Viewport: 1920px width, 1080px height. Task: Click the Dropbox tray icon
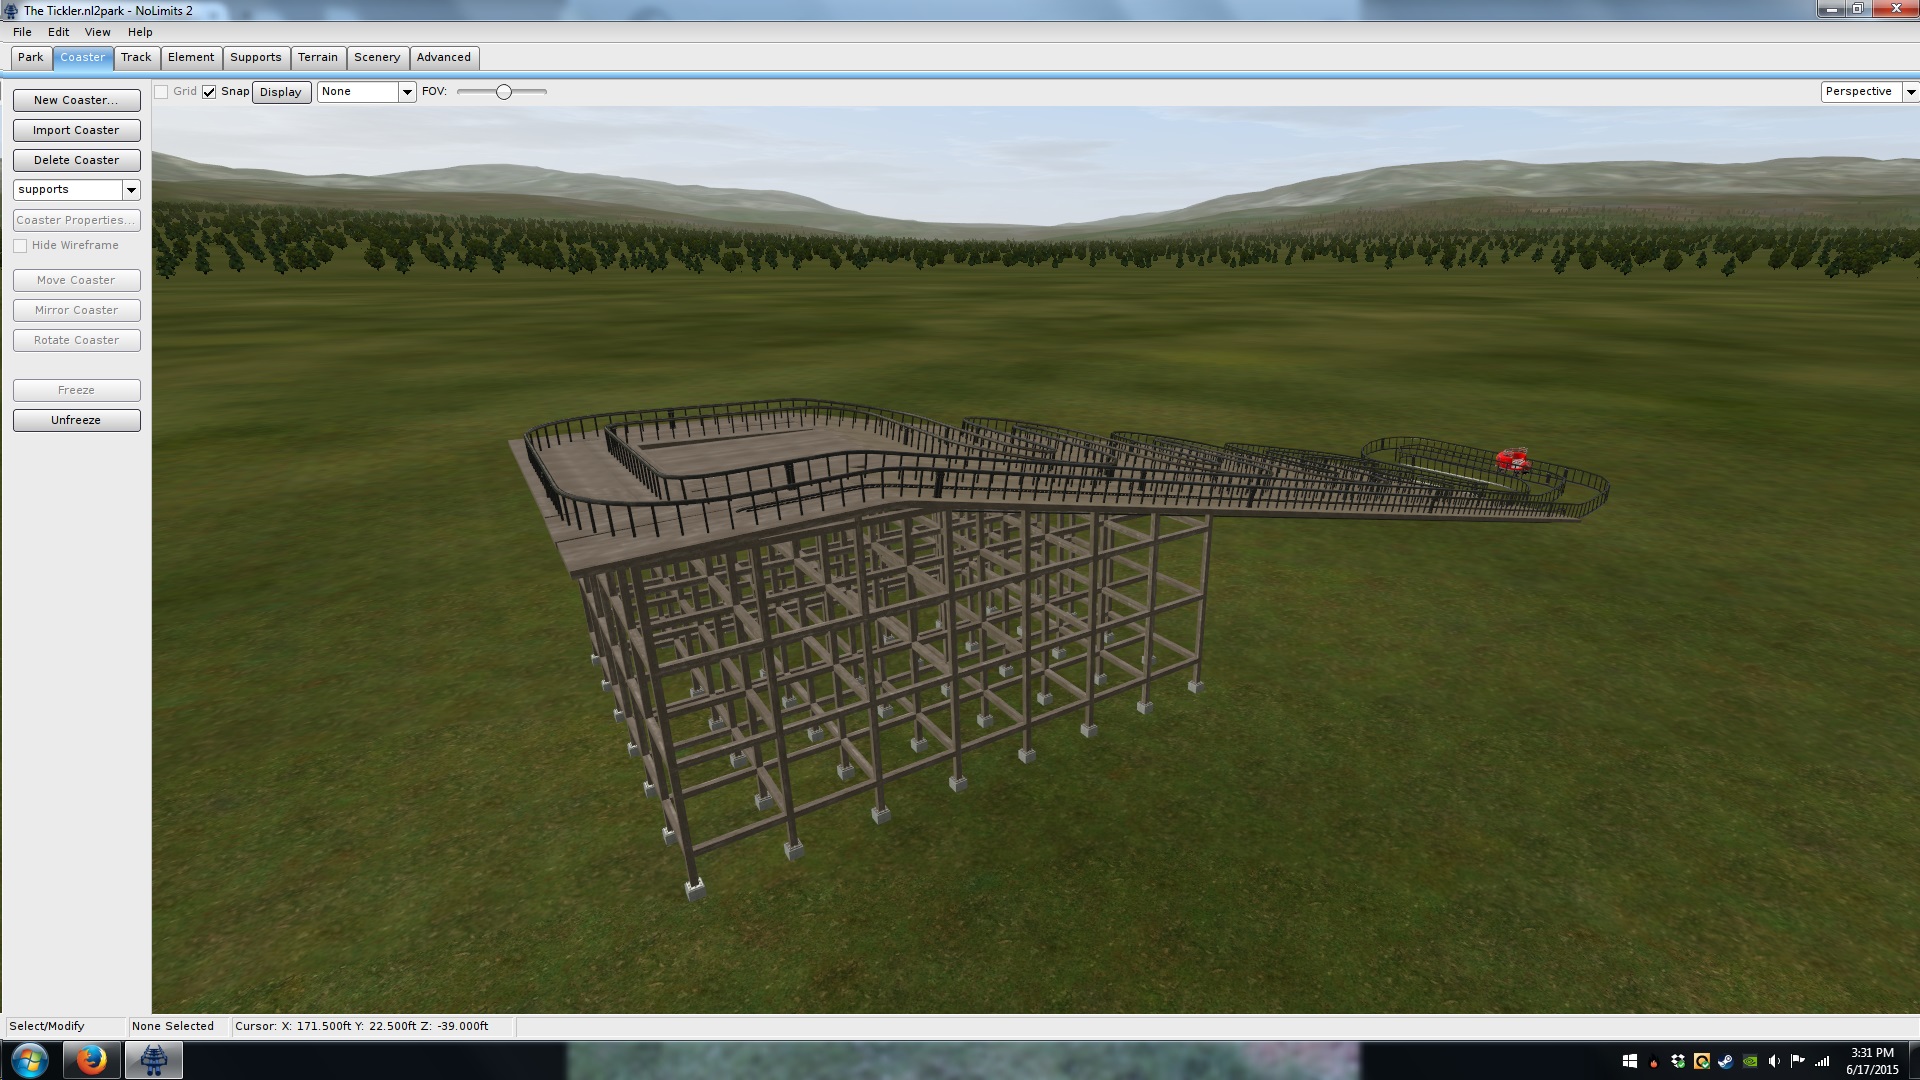1678,1061
